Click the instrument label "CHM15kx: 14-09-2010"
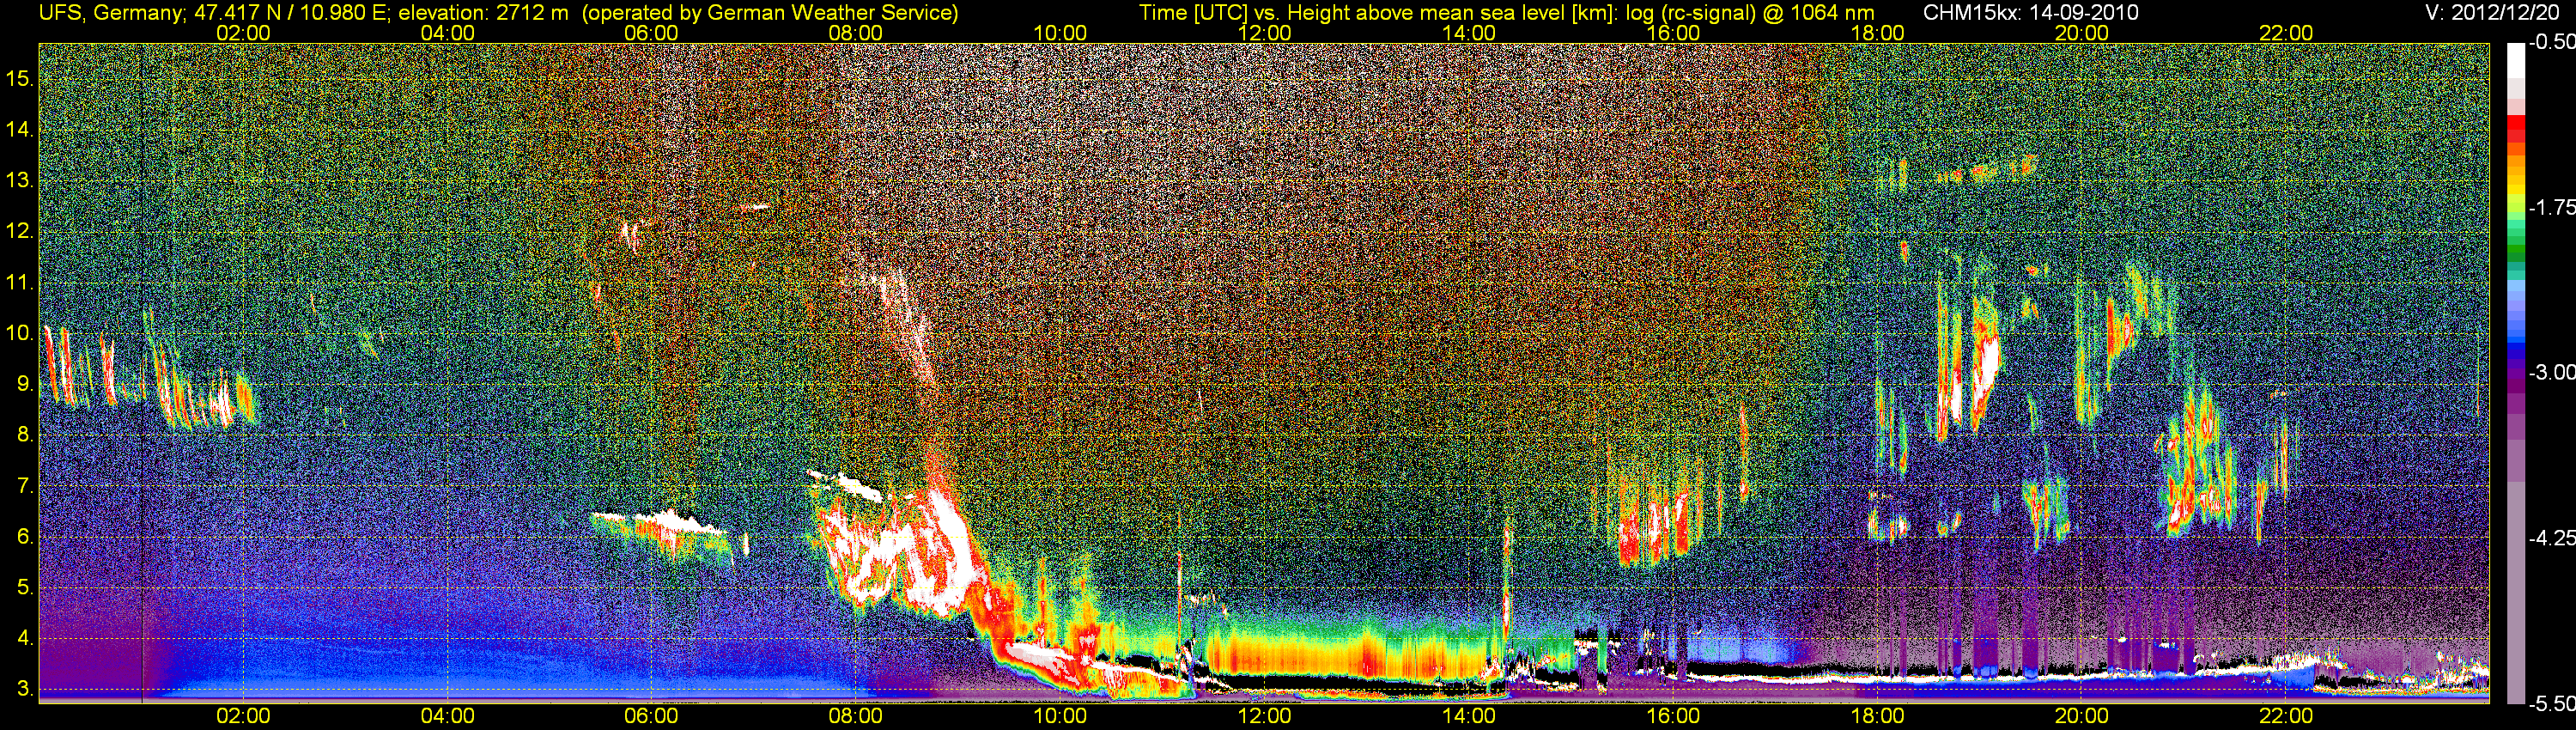The height and width of the screenshot is (730, 2576). pos(2031,13)
